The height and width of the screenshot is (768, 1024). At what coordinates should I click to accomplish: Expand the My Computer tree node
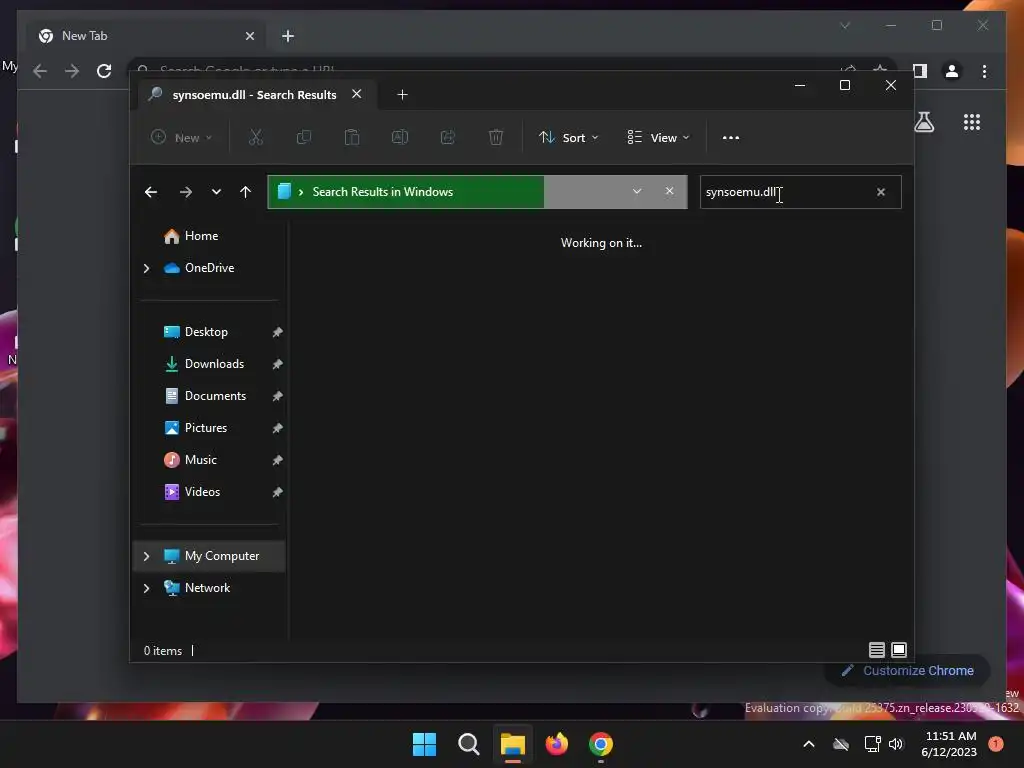tap(146, 556)
